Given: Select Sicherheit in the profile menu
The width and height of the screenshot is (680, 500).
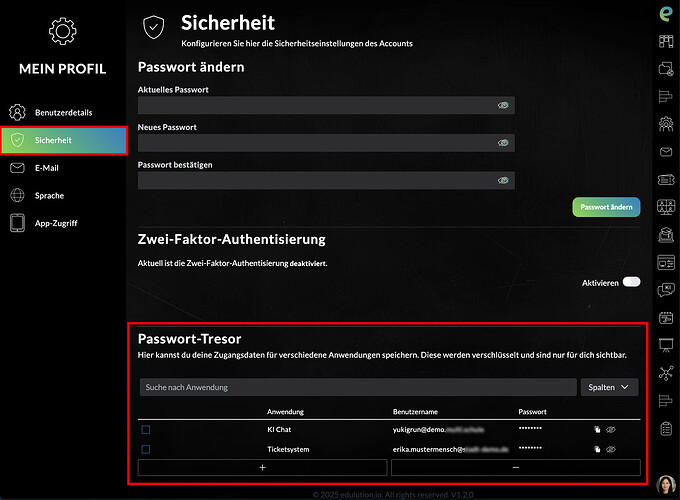Looking at the screenshot, I should (64, 140).
